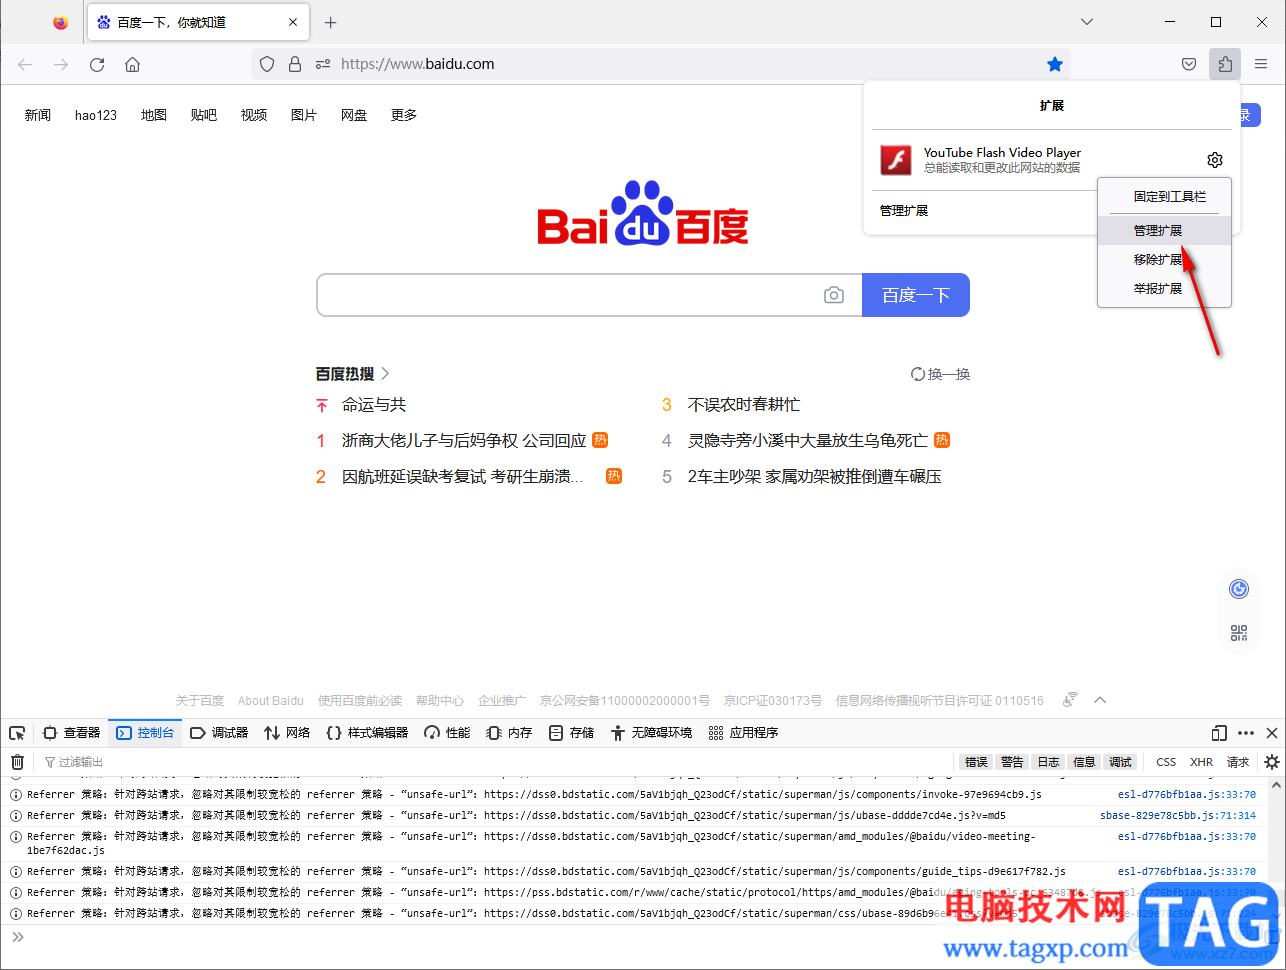Clear console output with trash icon
The height and width of the screenshot is (970, 1286).
point(17,762)
